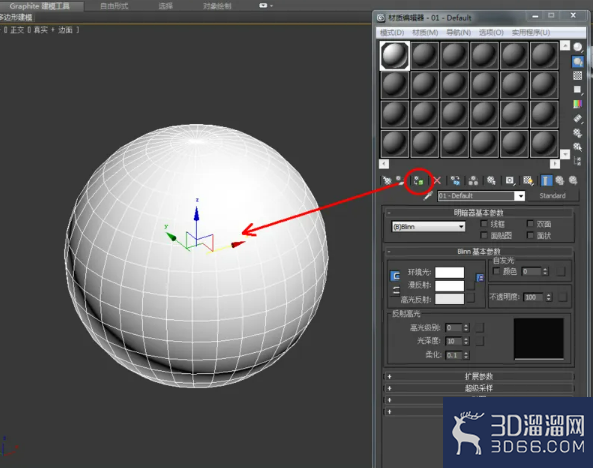Enable the 线框 wireframe checkbox
Image resolution: width=593 pixels, height=468 pixels.
[483, 224]
